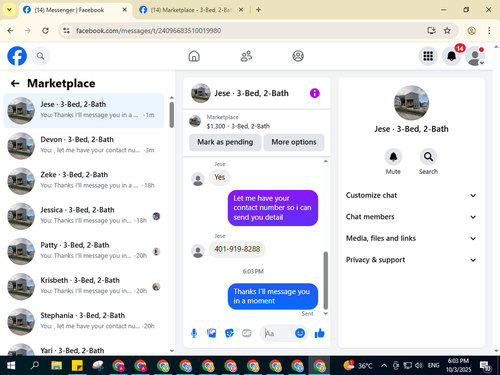The height and width of the screenshot is (375, 500).
Task: Open the Jese conversation in list
Action: tap(84, 111)
